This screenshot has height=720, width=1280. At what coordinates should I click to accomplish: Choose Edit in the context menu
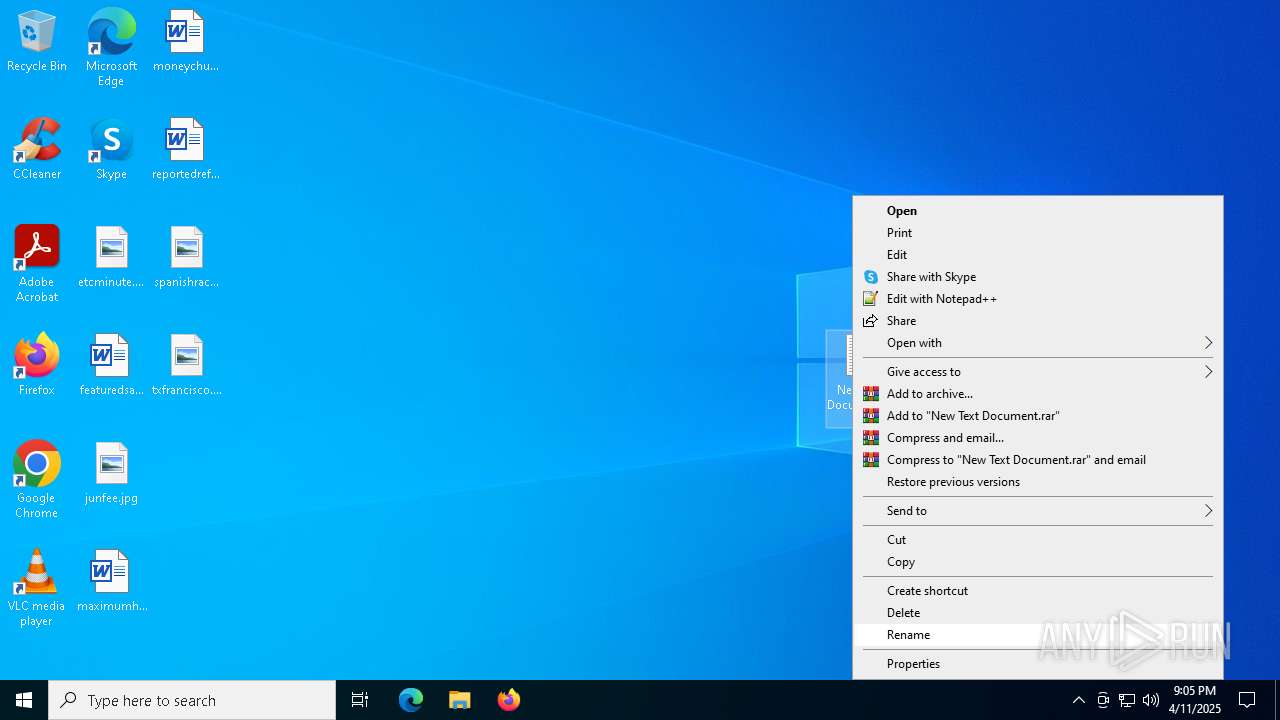tap(1038, 255)
